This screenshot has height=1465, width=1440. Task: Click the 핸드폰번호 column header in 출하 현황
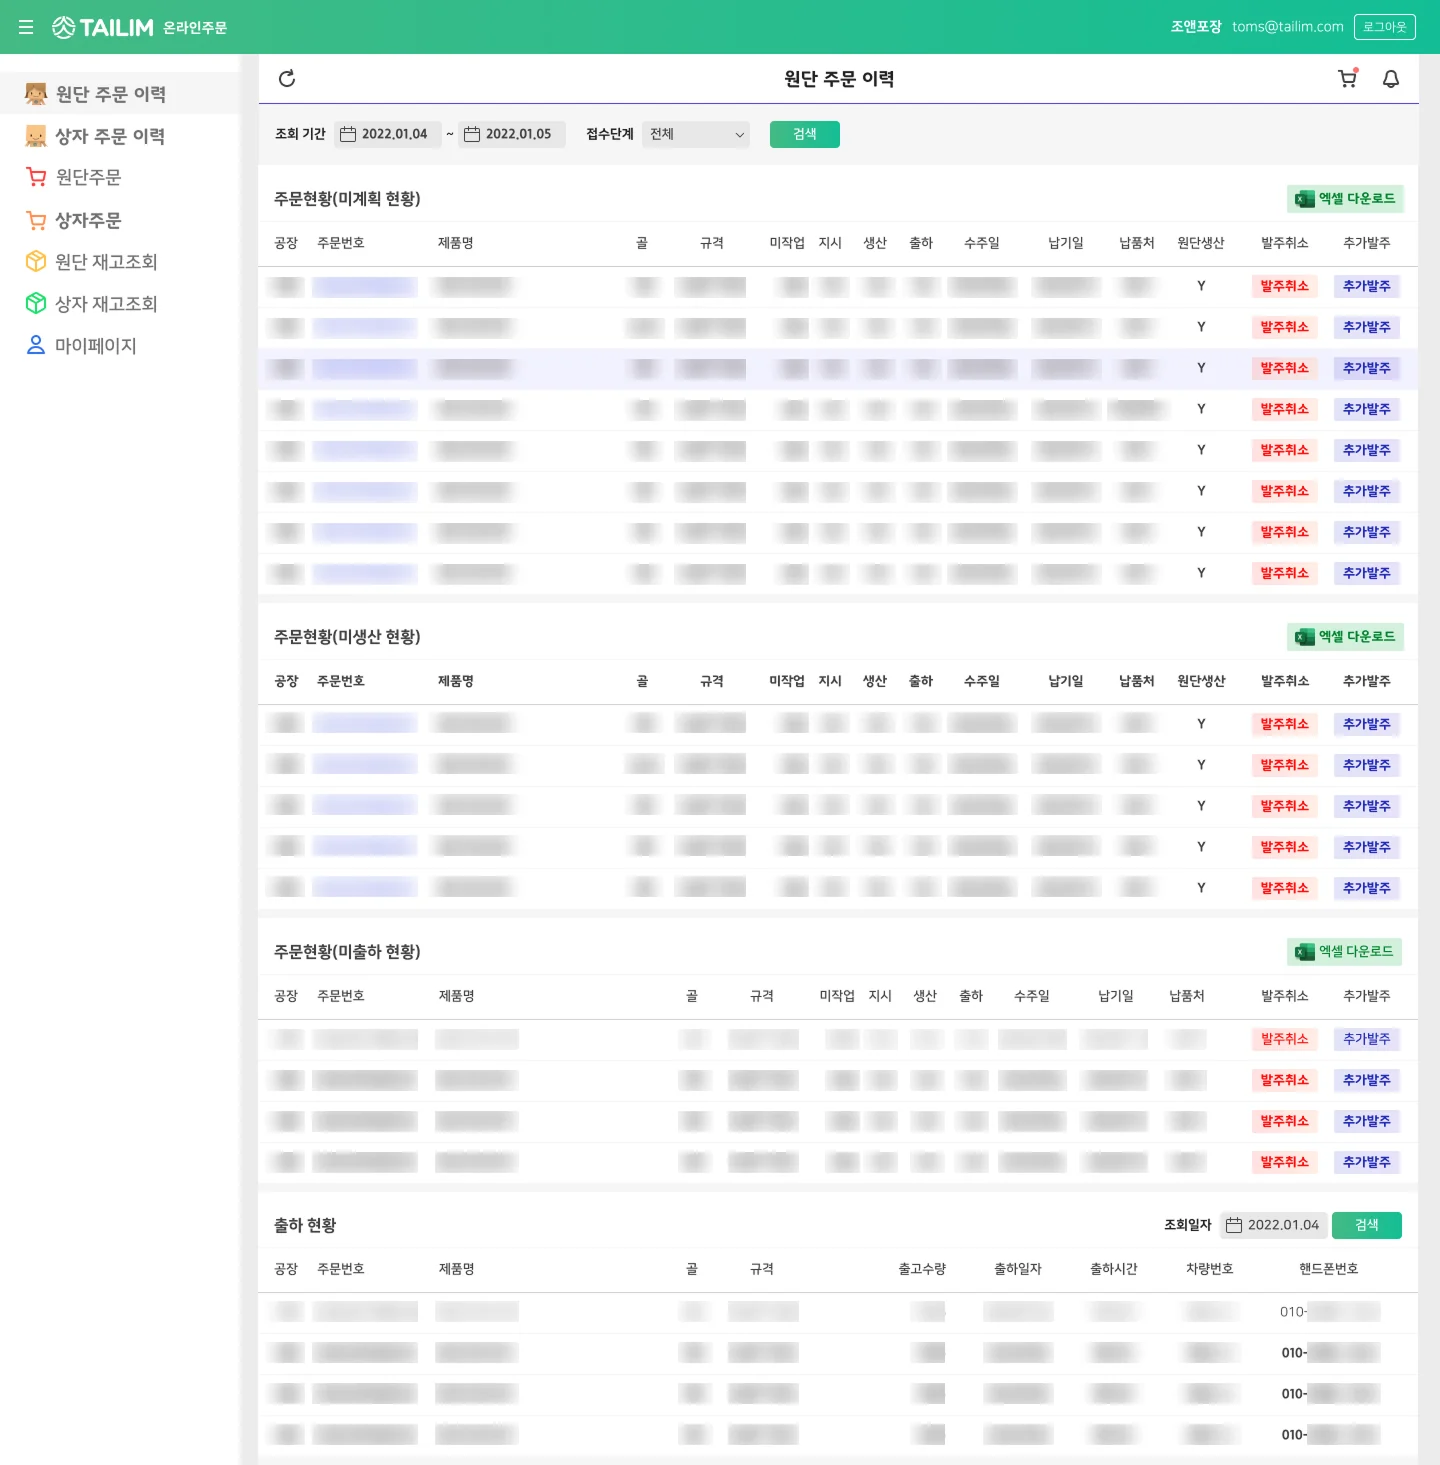(1329, 1269)
